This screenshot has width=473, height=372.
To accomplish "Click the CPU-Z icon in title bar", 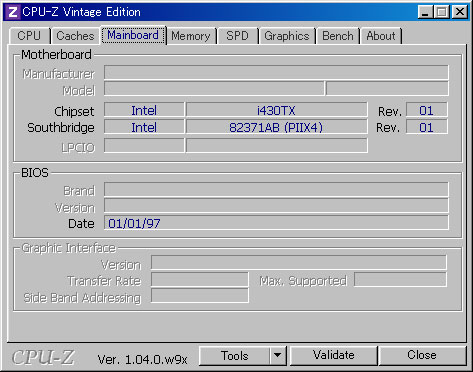I will (13, 12).
